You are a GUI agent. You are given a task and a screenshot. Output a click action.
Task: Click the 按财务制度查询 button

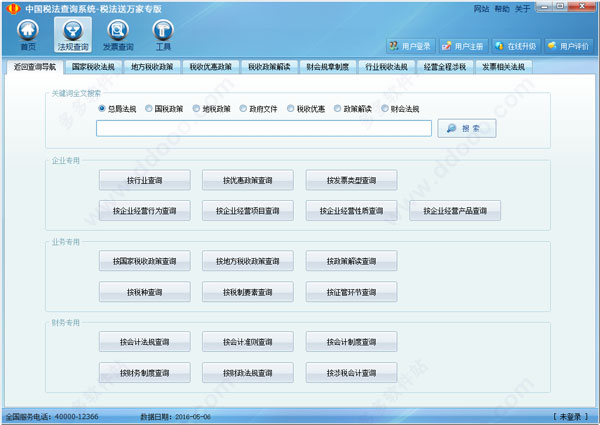pos(145,373)
